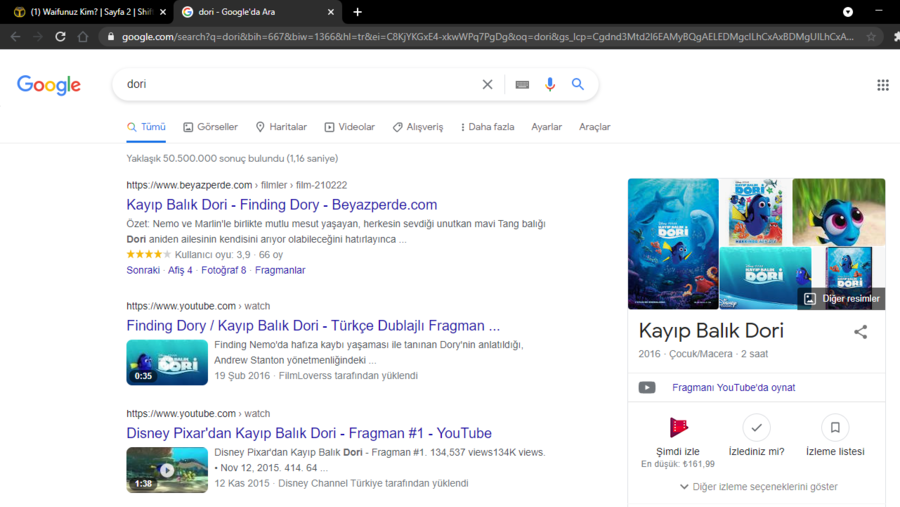Share Kayıp Balık Dori panel

(860, 332)
